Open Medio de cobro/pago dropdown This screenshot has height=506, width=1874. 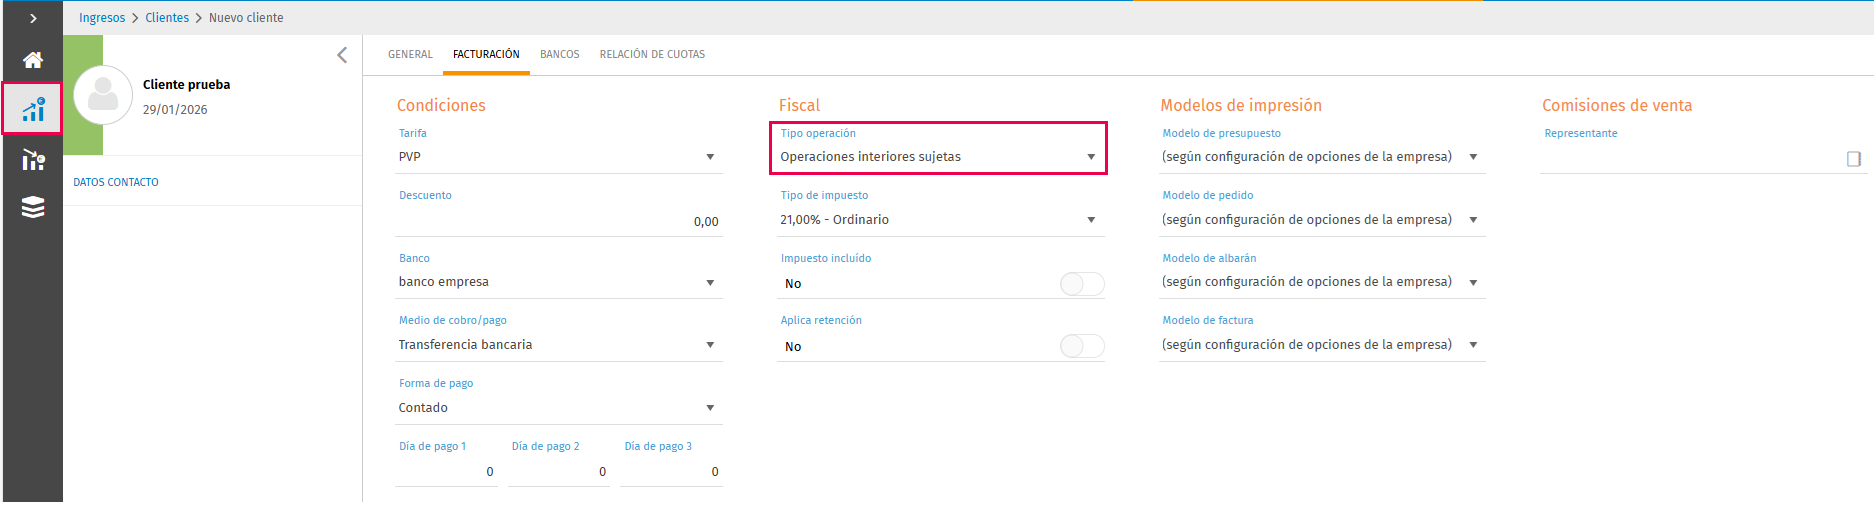[558, 345]
